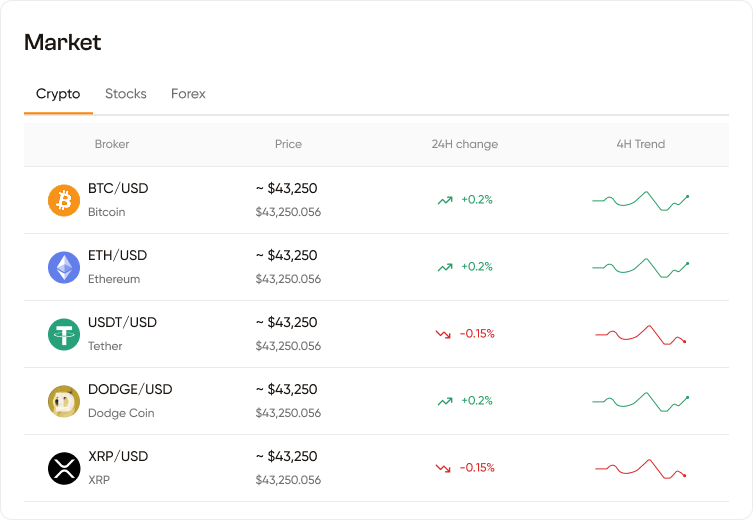Open the USDT/USD red trend sparkline
Image resolution: width=753 pixels, height=520 pixels.
tap(641, 335)
